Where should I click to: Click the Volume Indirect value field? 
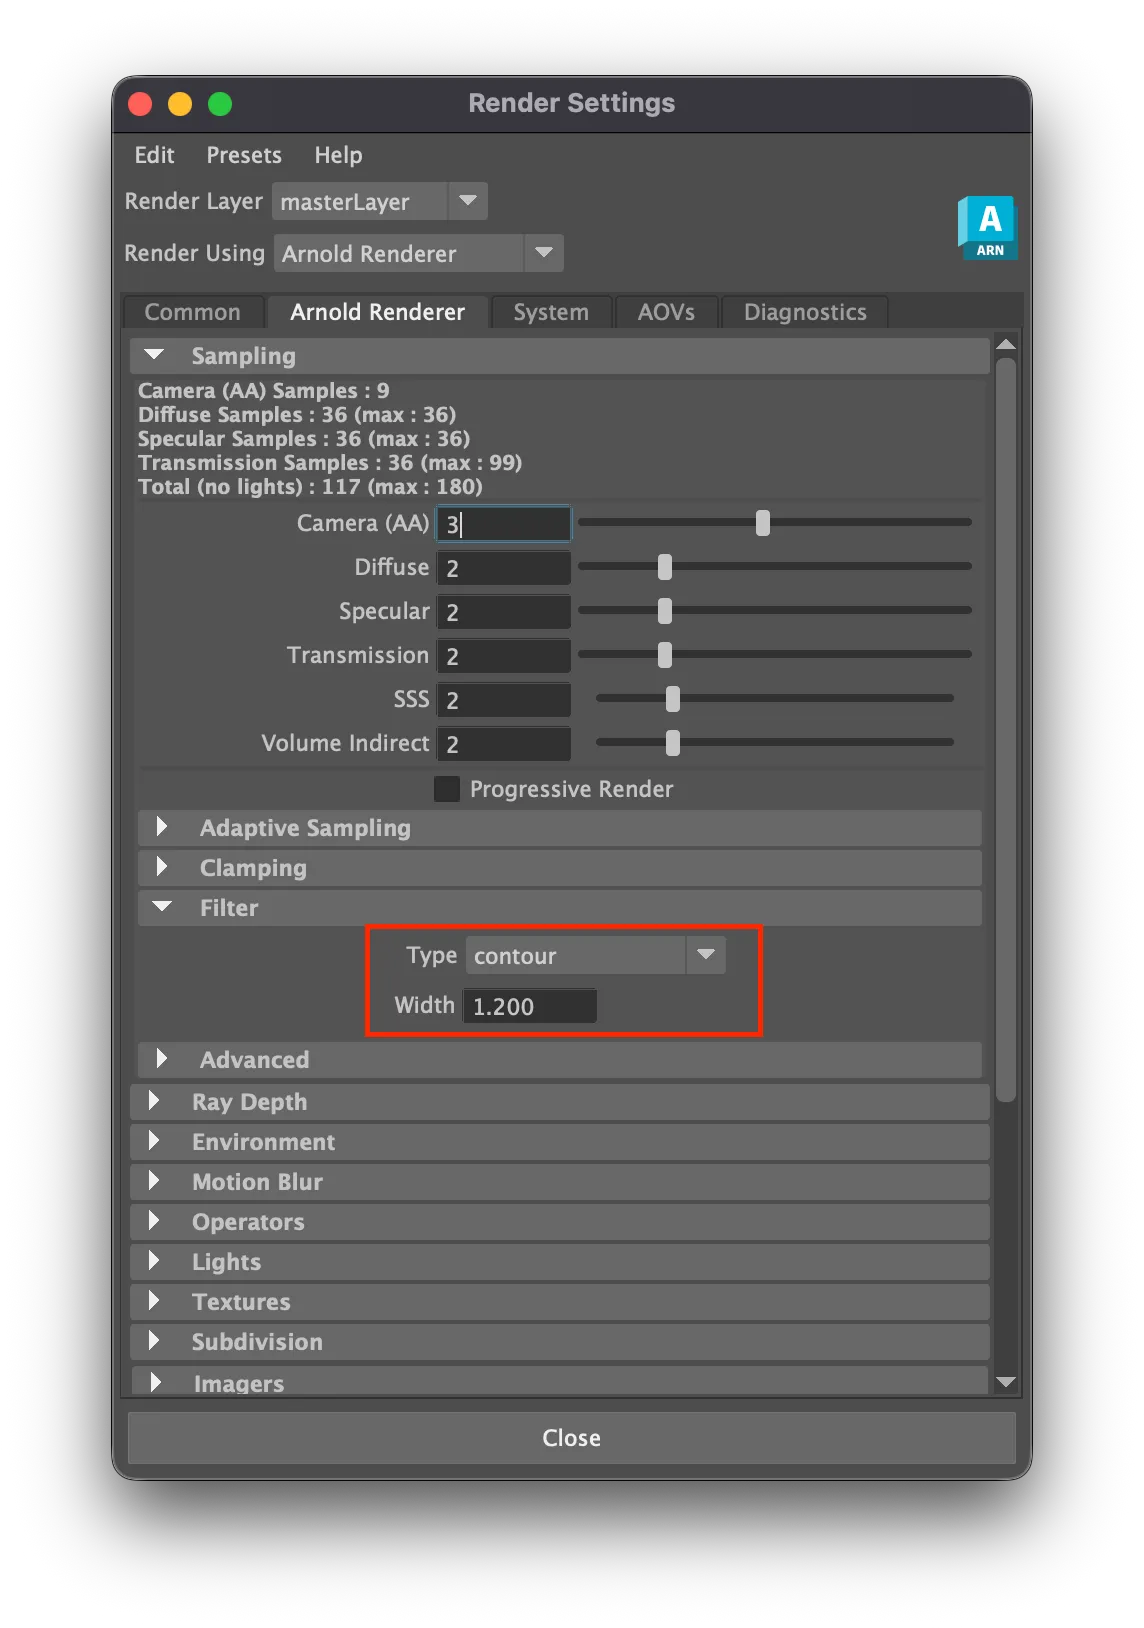[504, 744]
